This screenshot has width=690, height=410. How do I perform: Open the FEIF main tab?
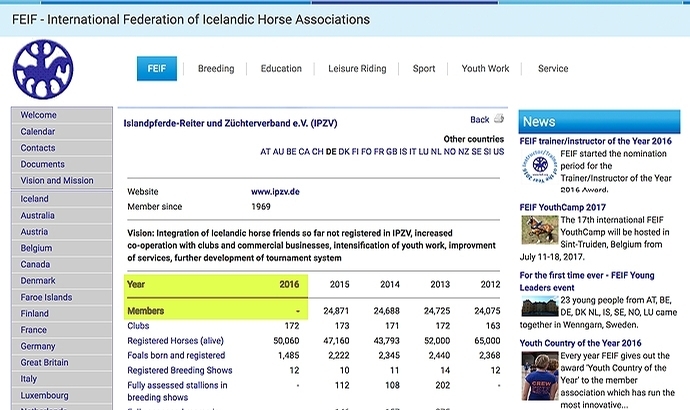[x=157, y=69]
